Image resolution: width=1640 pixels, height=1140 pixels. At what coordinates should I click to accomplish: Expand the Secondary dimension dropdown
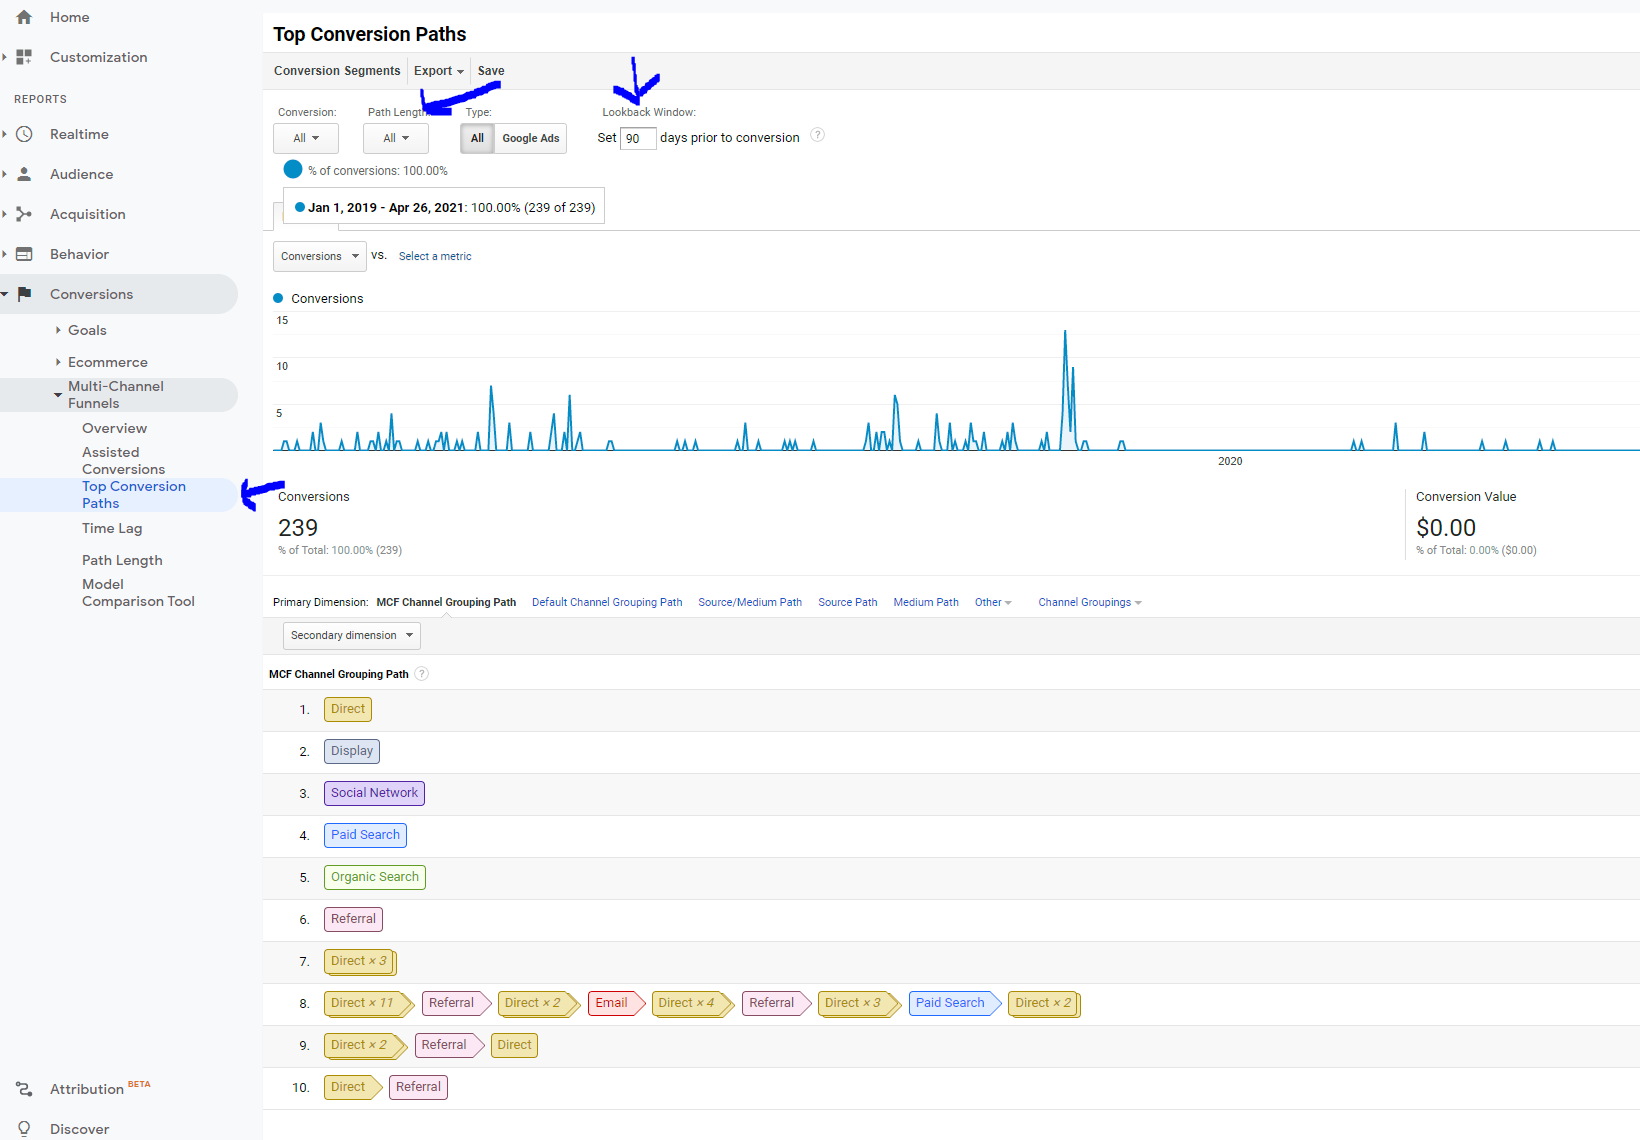[x=351, y=636]
